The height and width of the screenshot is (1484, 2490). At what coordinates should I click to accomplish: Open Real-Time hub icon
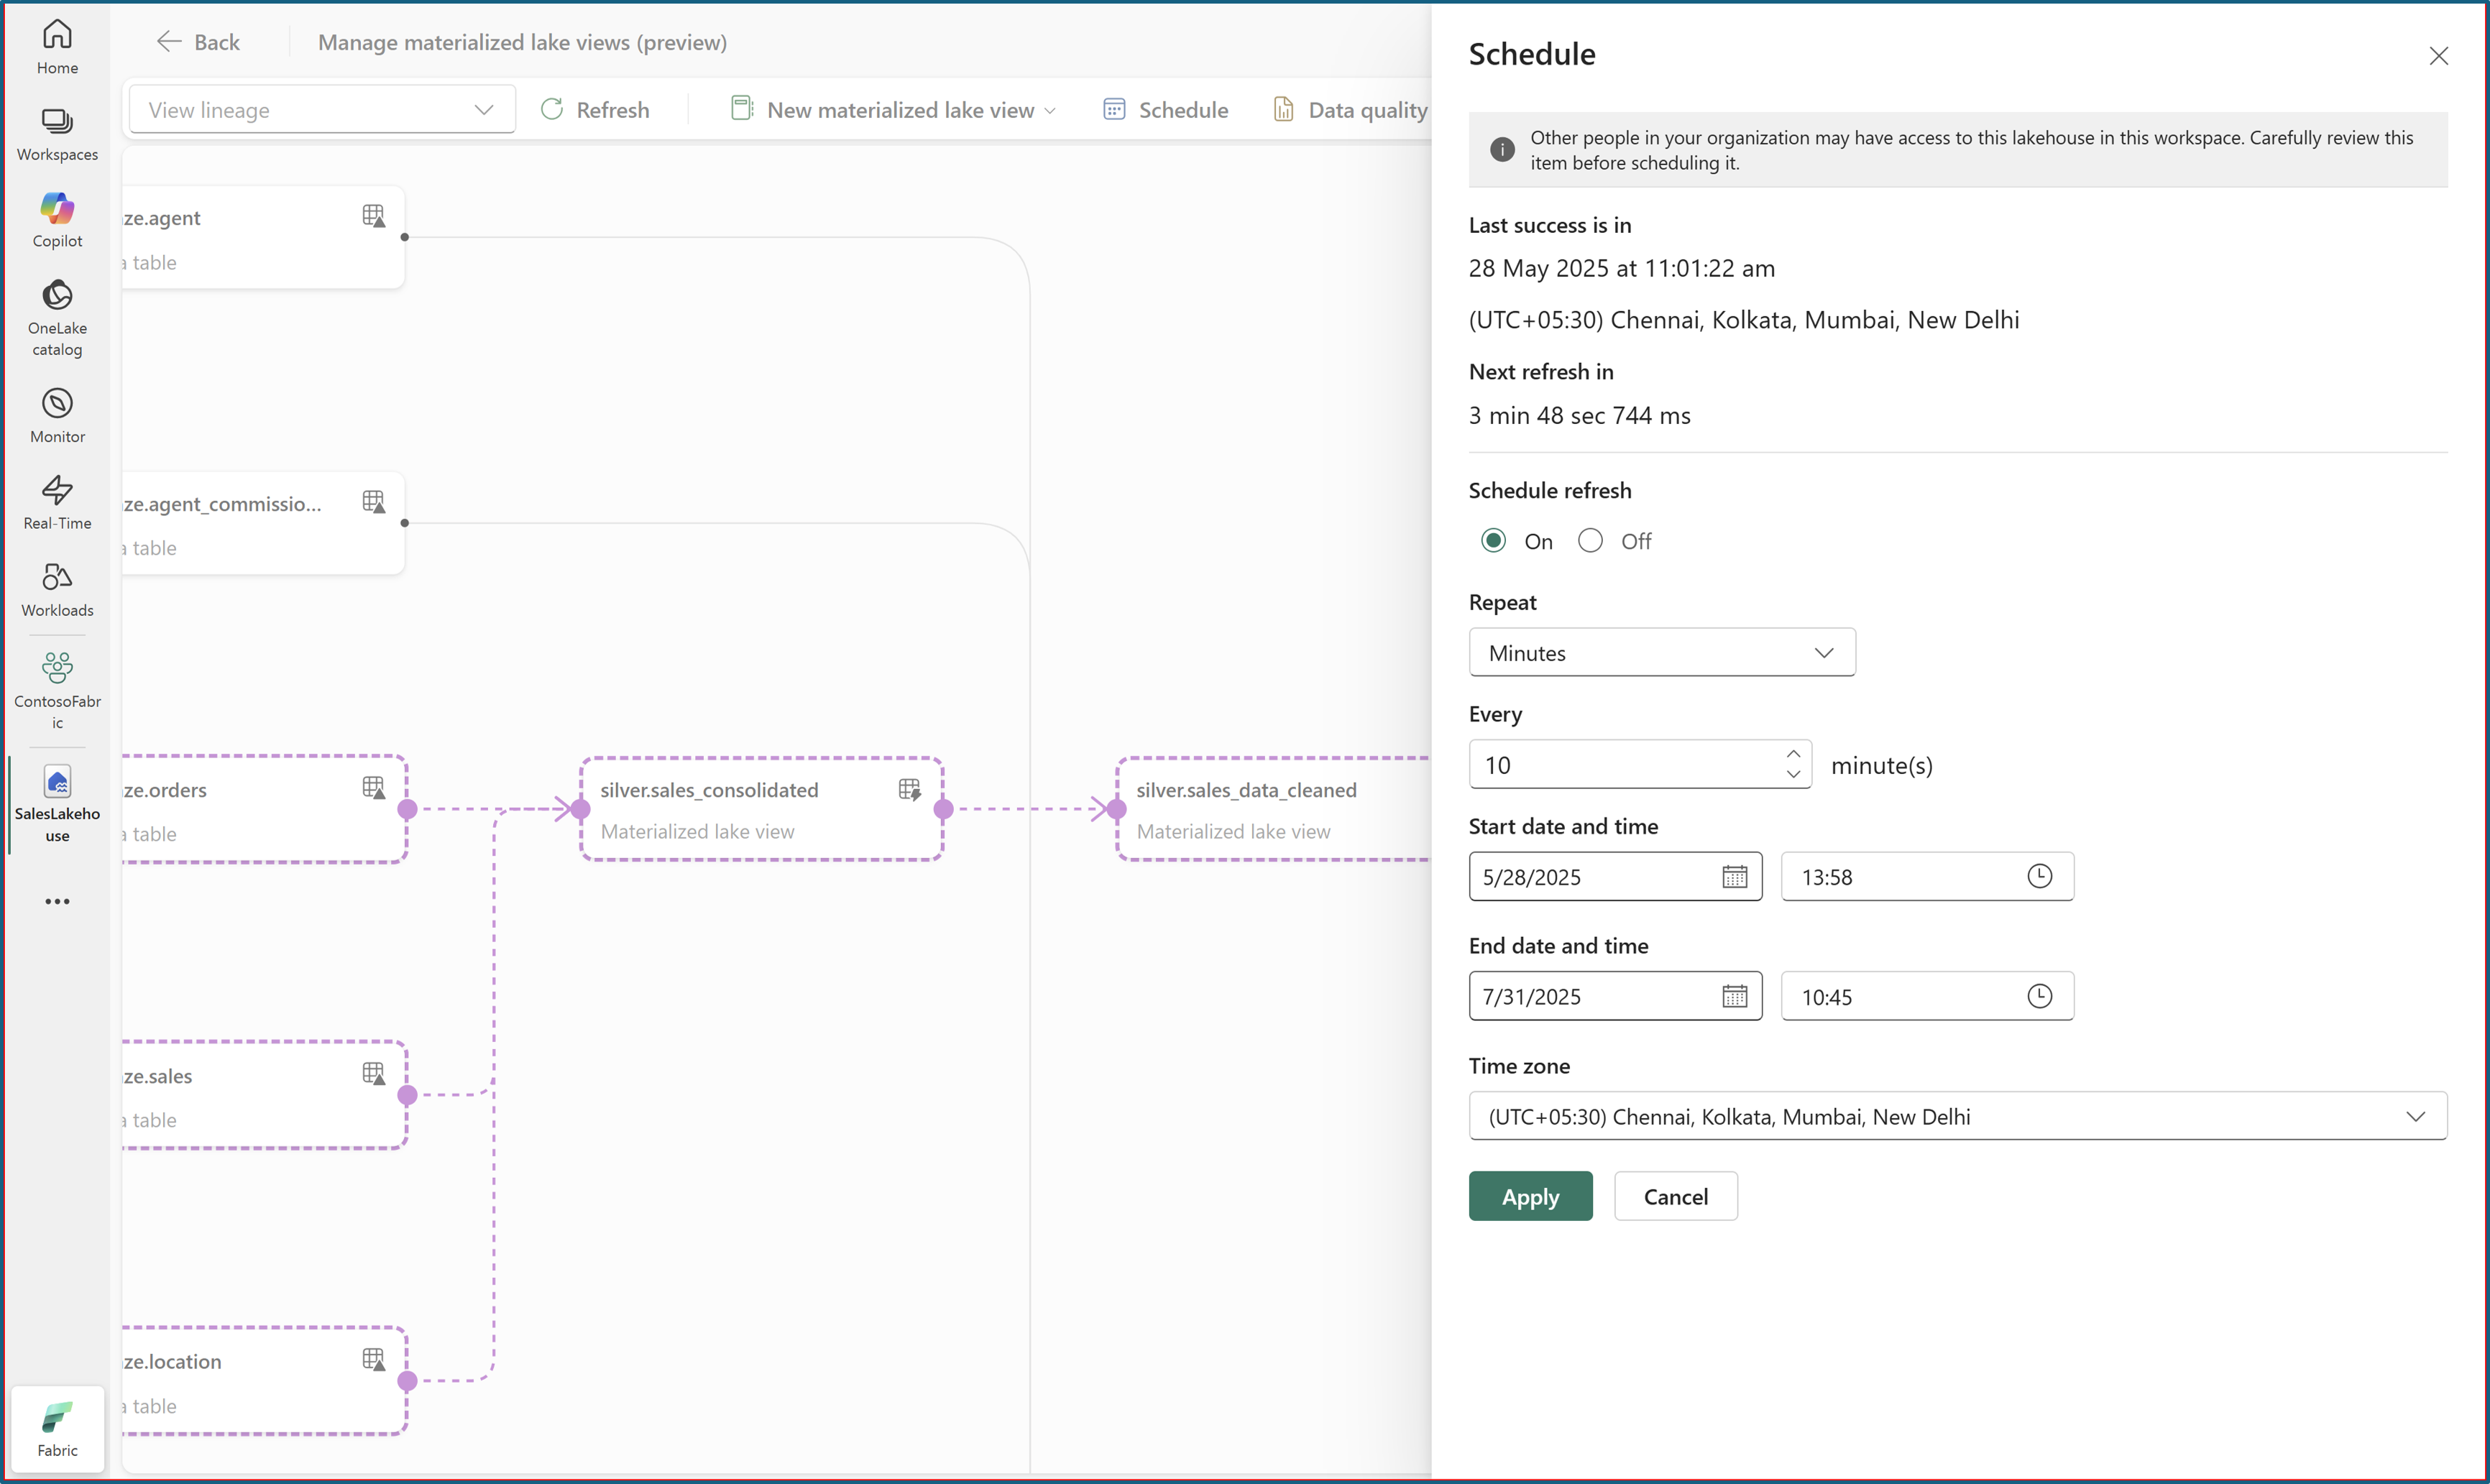pyautogui.click(x=57, y=490)
